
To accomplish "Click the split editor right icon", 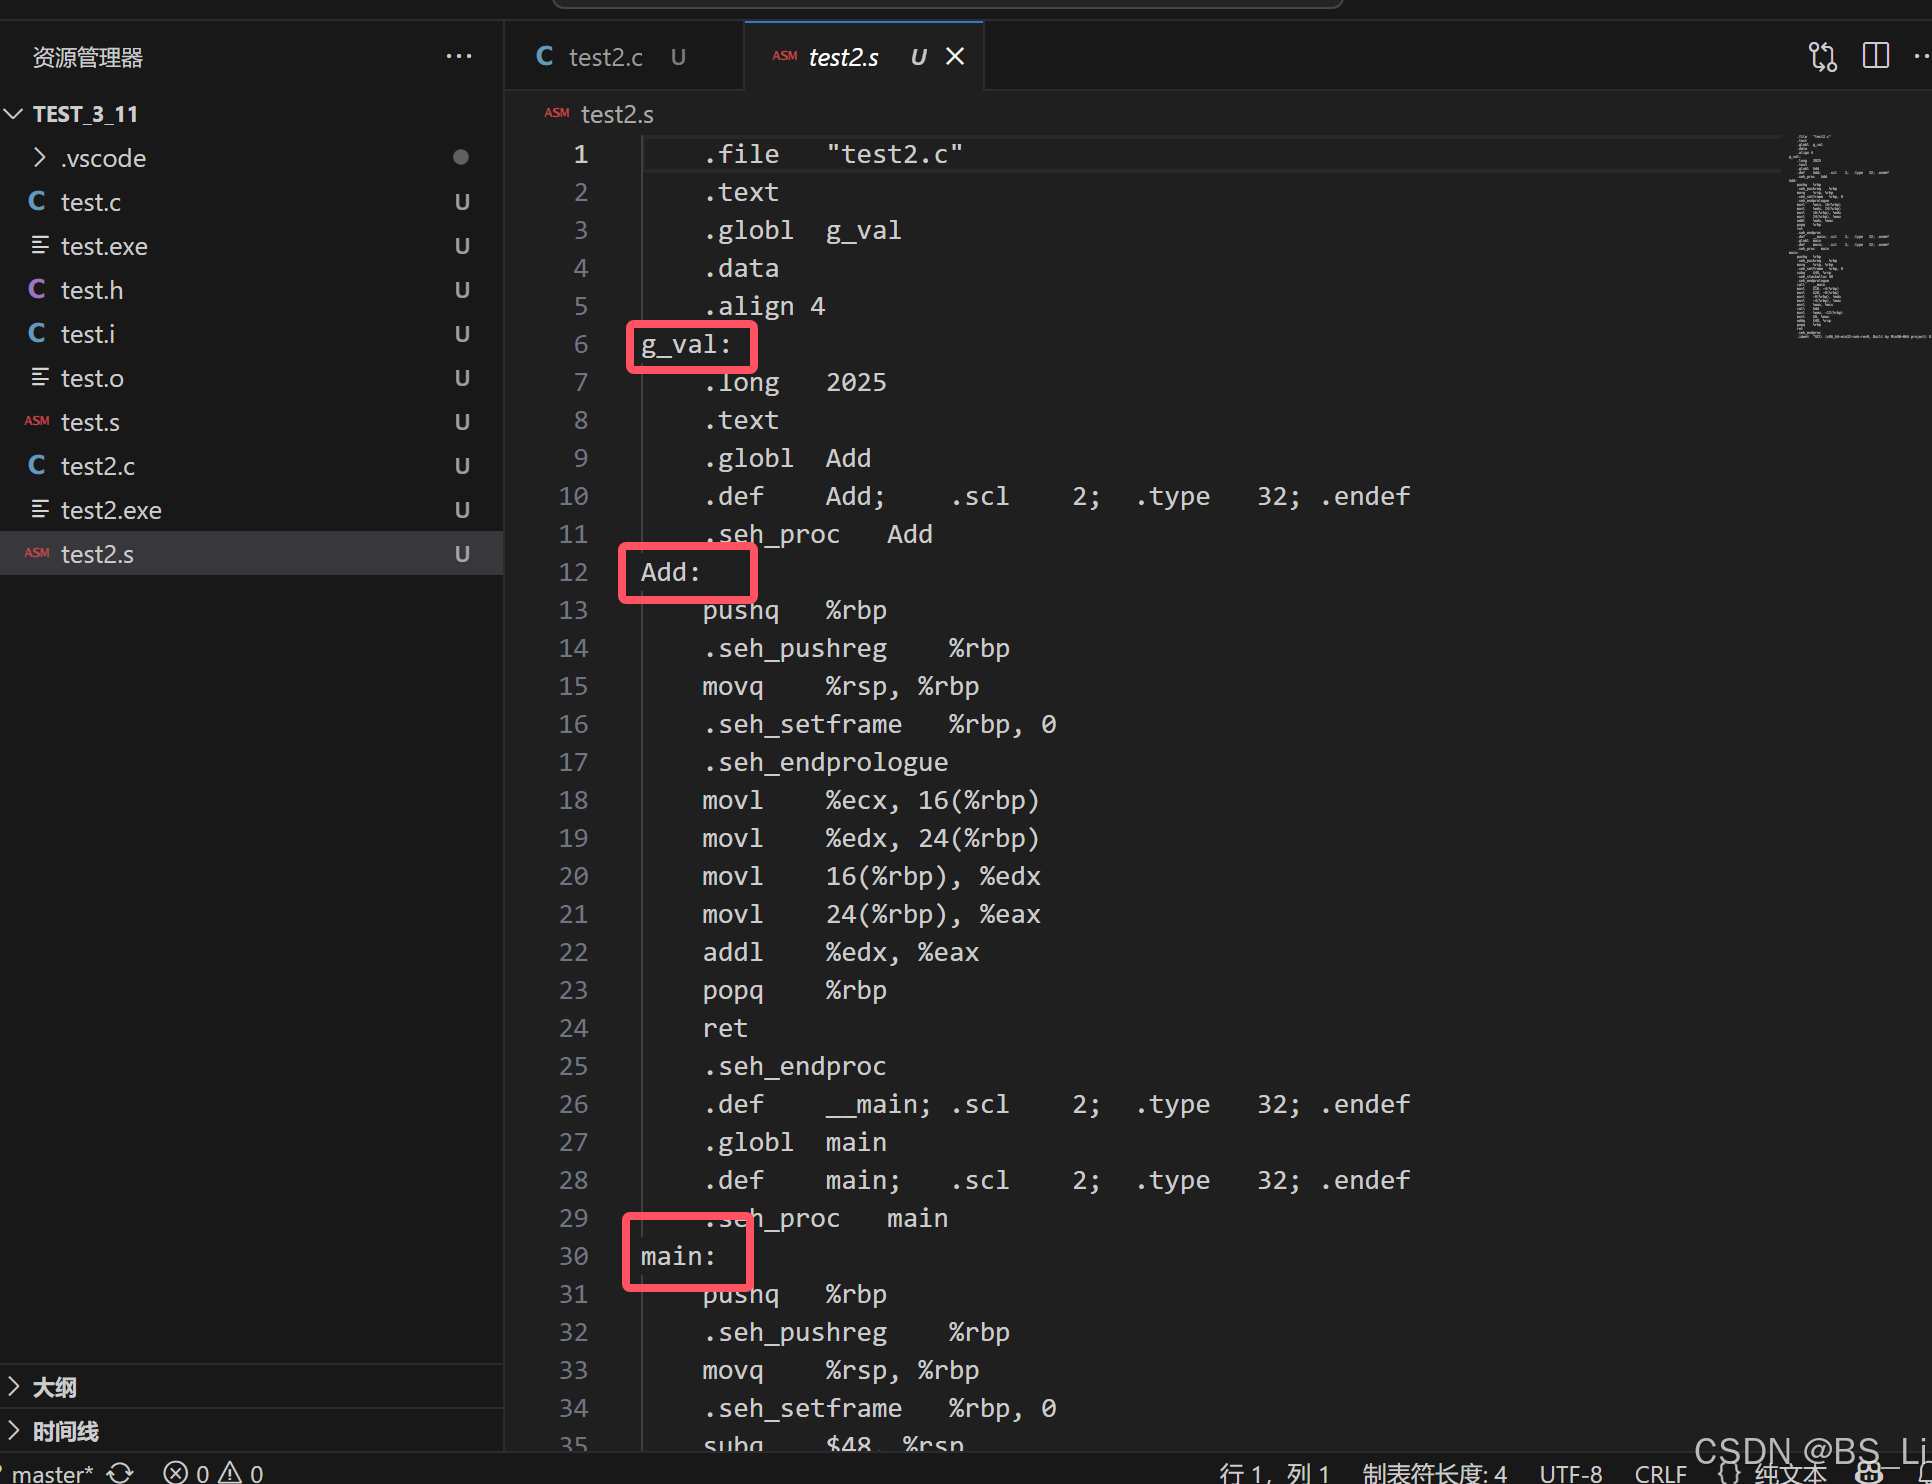I will click(1875, 56).
